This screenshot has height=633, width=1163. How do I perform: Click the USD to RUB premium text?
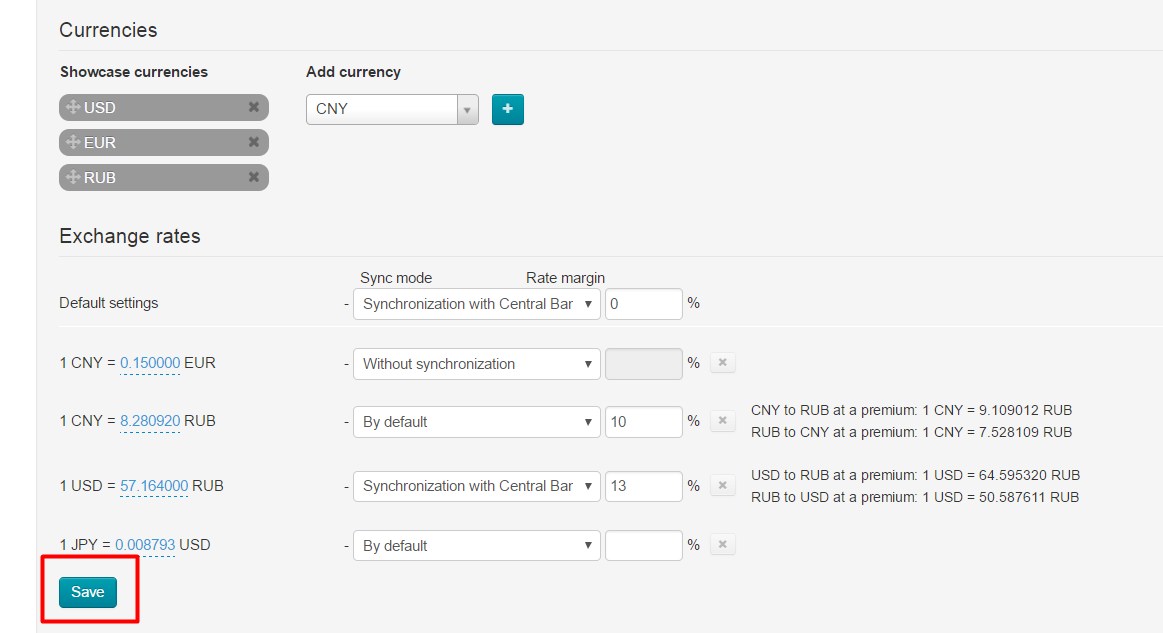click(x=915, y=475)
